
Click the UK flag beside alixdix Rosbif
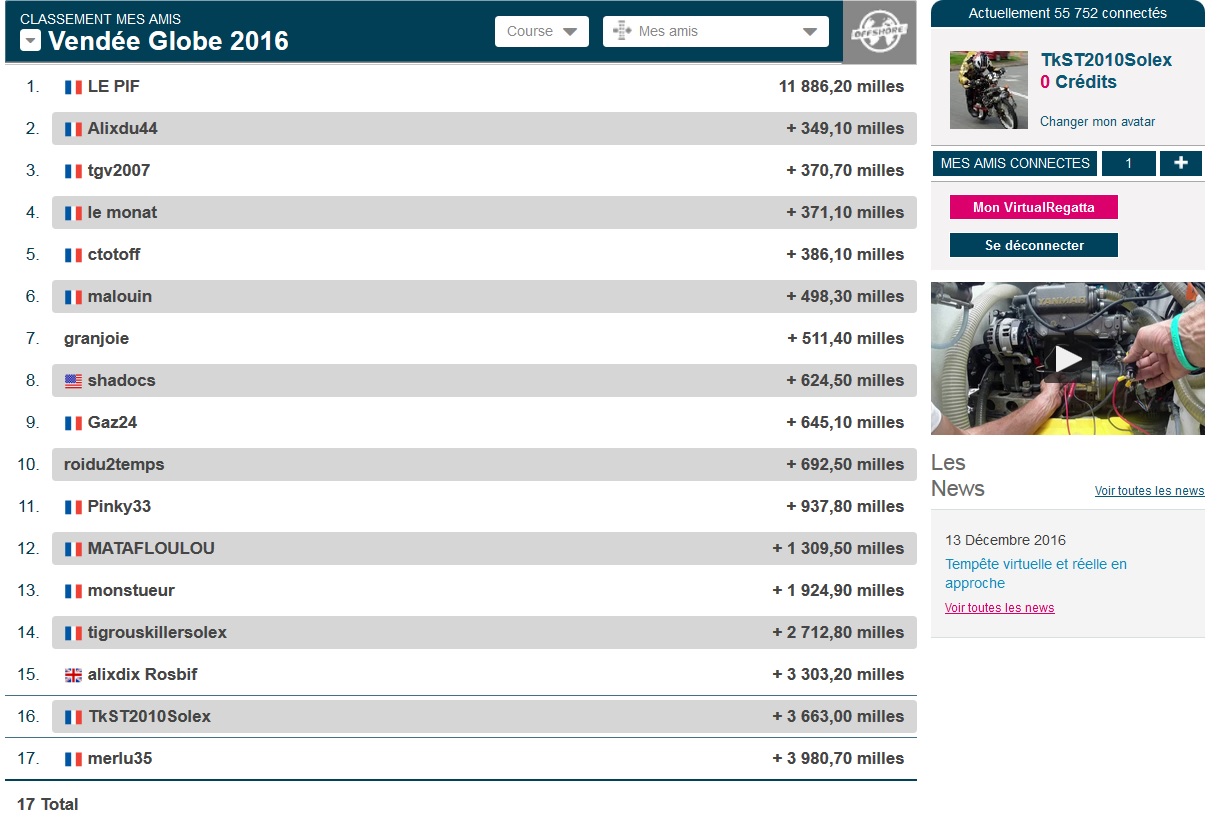click(73, 675)
